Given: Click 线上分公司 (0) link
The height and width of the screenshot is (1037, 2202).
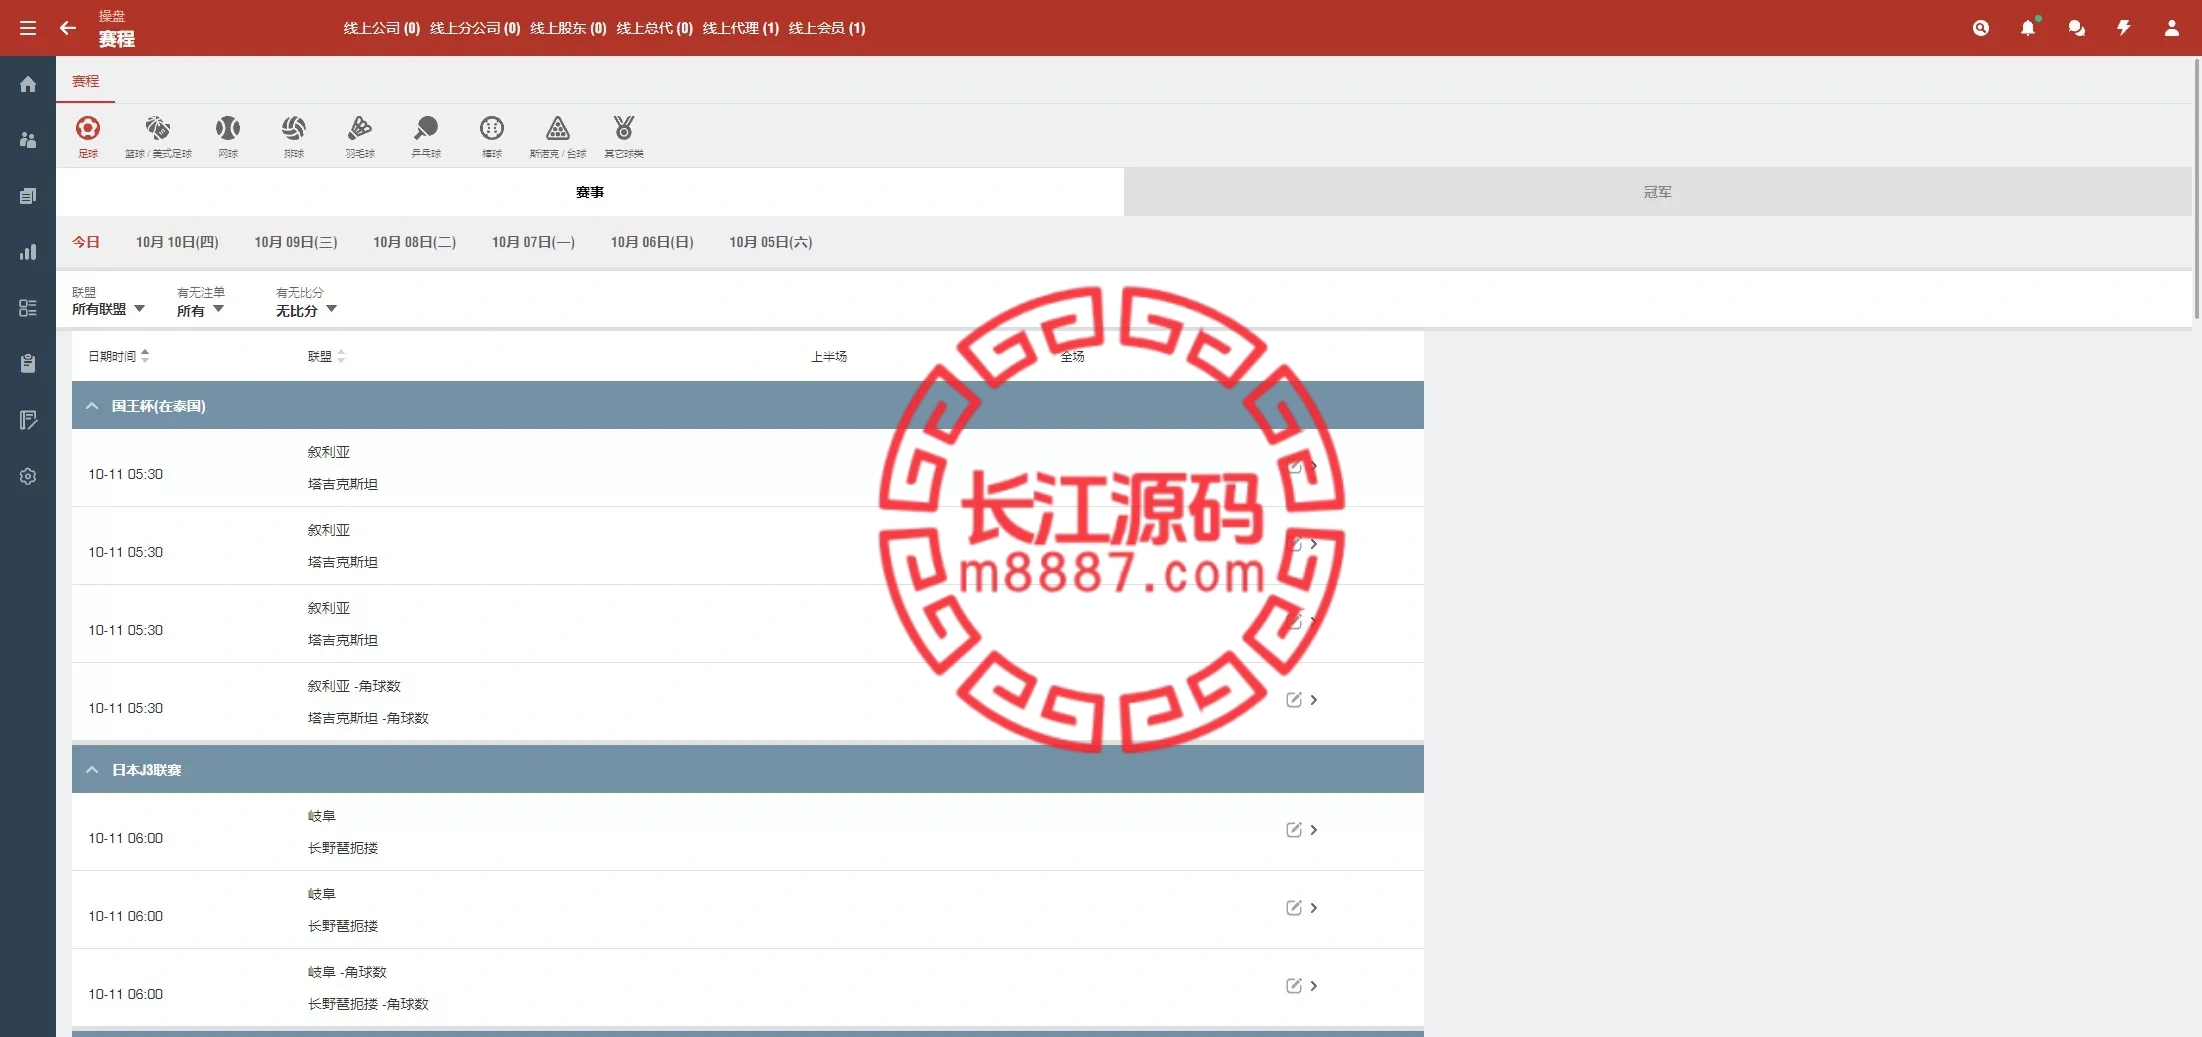Looking at the screenshot, I should (475, 28).
